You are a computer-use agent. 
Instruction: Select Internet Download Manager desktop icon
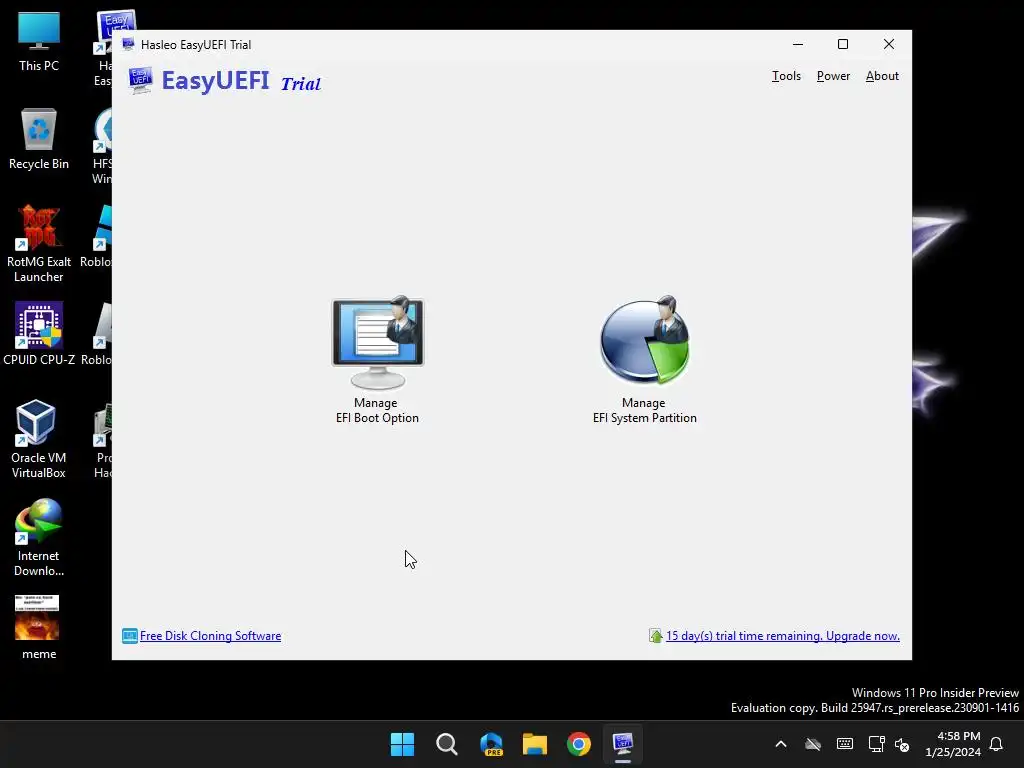click(x=39, y=537)
